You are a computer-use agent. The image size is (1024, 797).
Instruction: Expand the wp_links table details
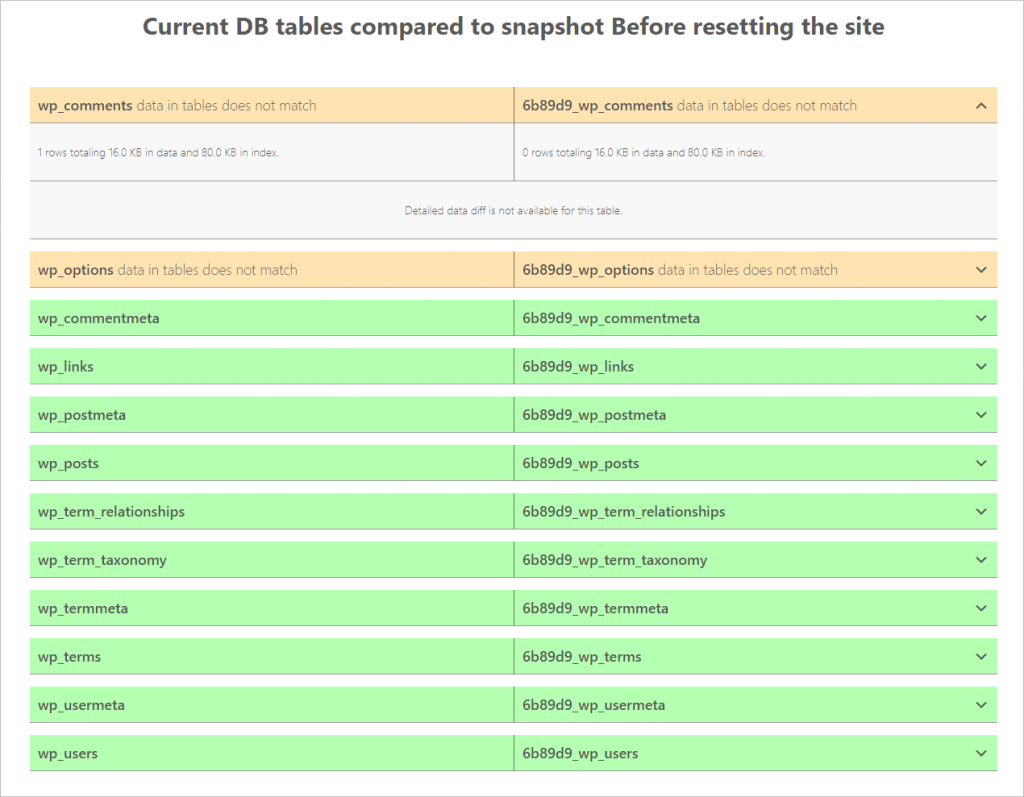tap(981, 366)
